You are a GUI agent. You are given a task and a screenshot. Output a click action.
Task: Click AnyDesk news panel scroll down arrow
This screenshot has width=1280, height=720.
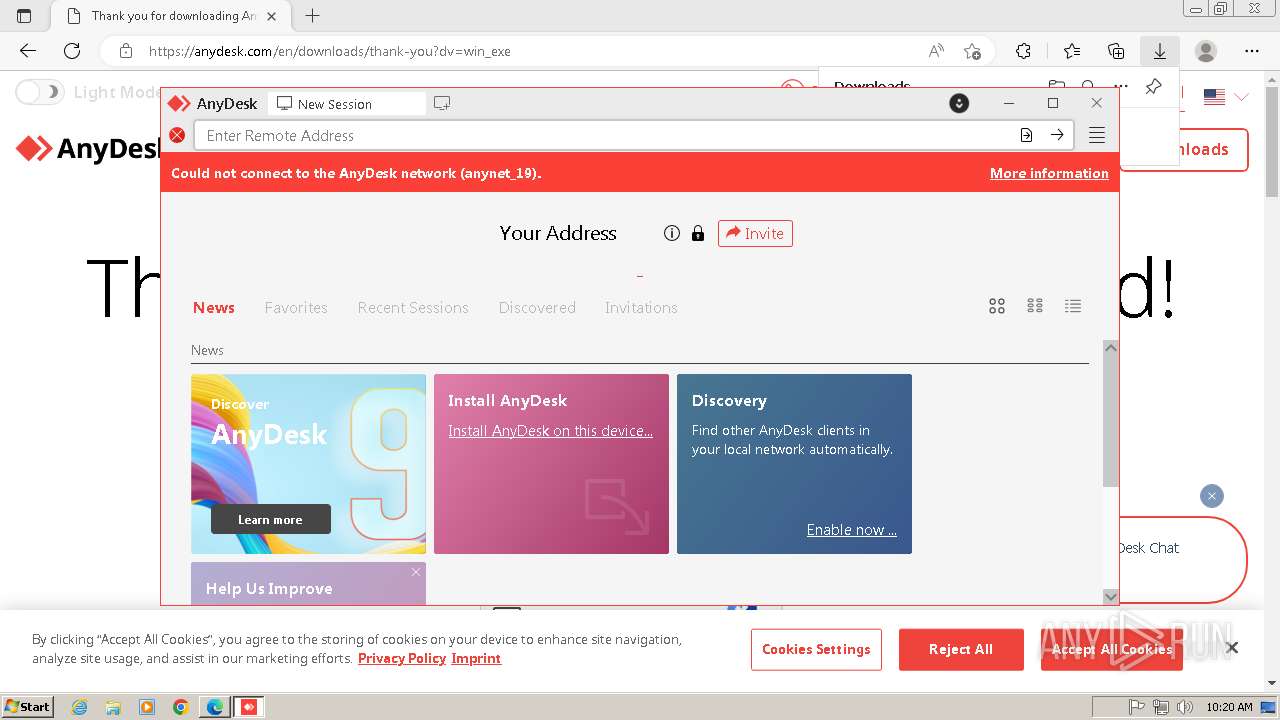click(1111, 596)
